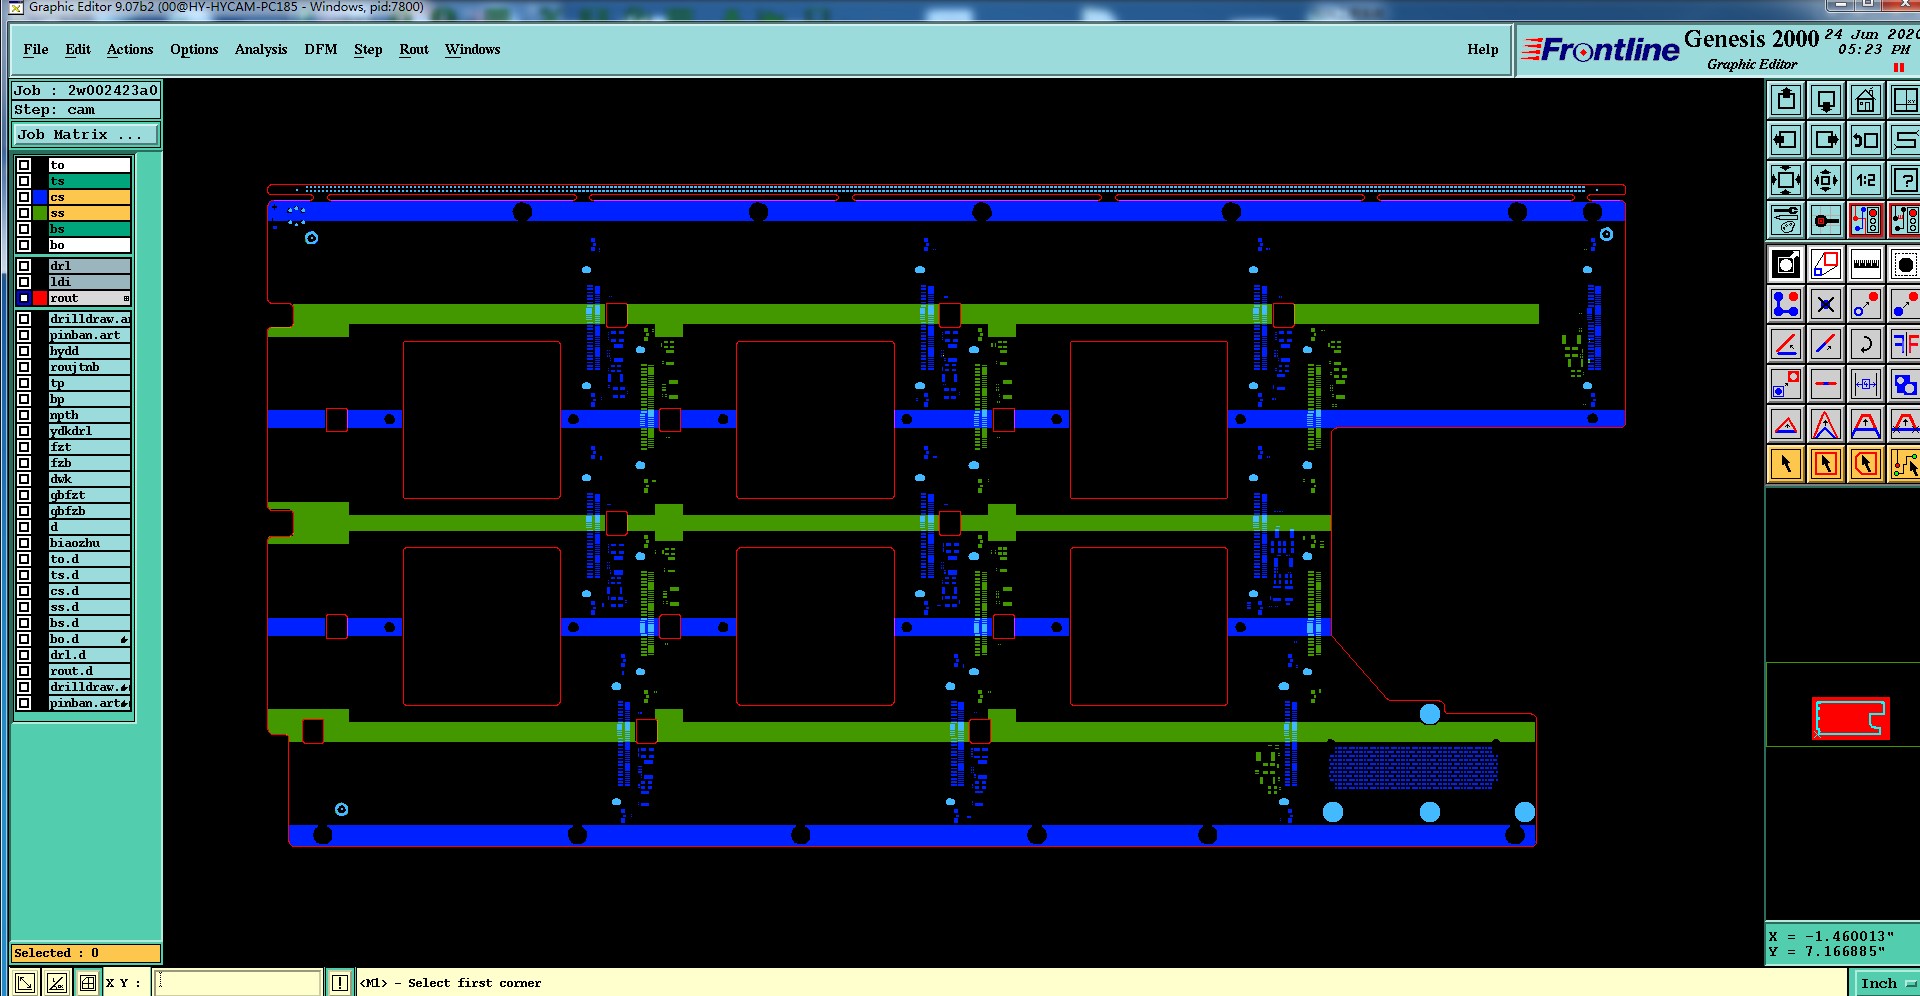Select the polygon selection pointer tool
The height and width of the screenshot is (996, 1920).
tap(1866, 464)
